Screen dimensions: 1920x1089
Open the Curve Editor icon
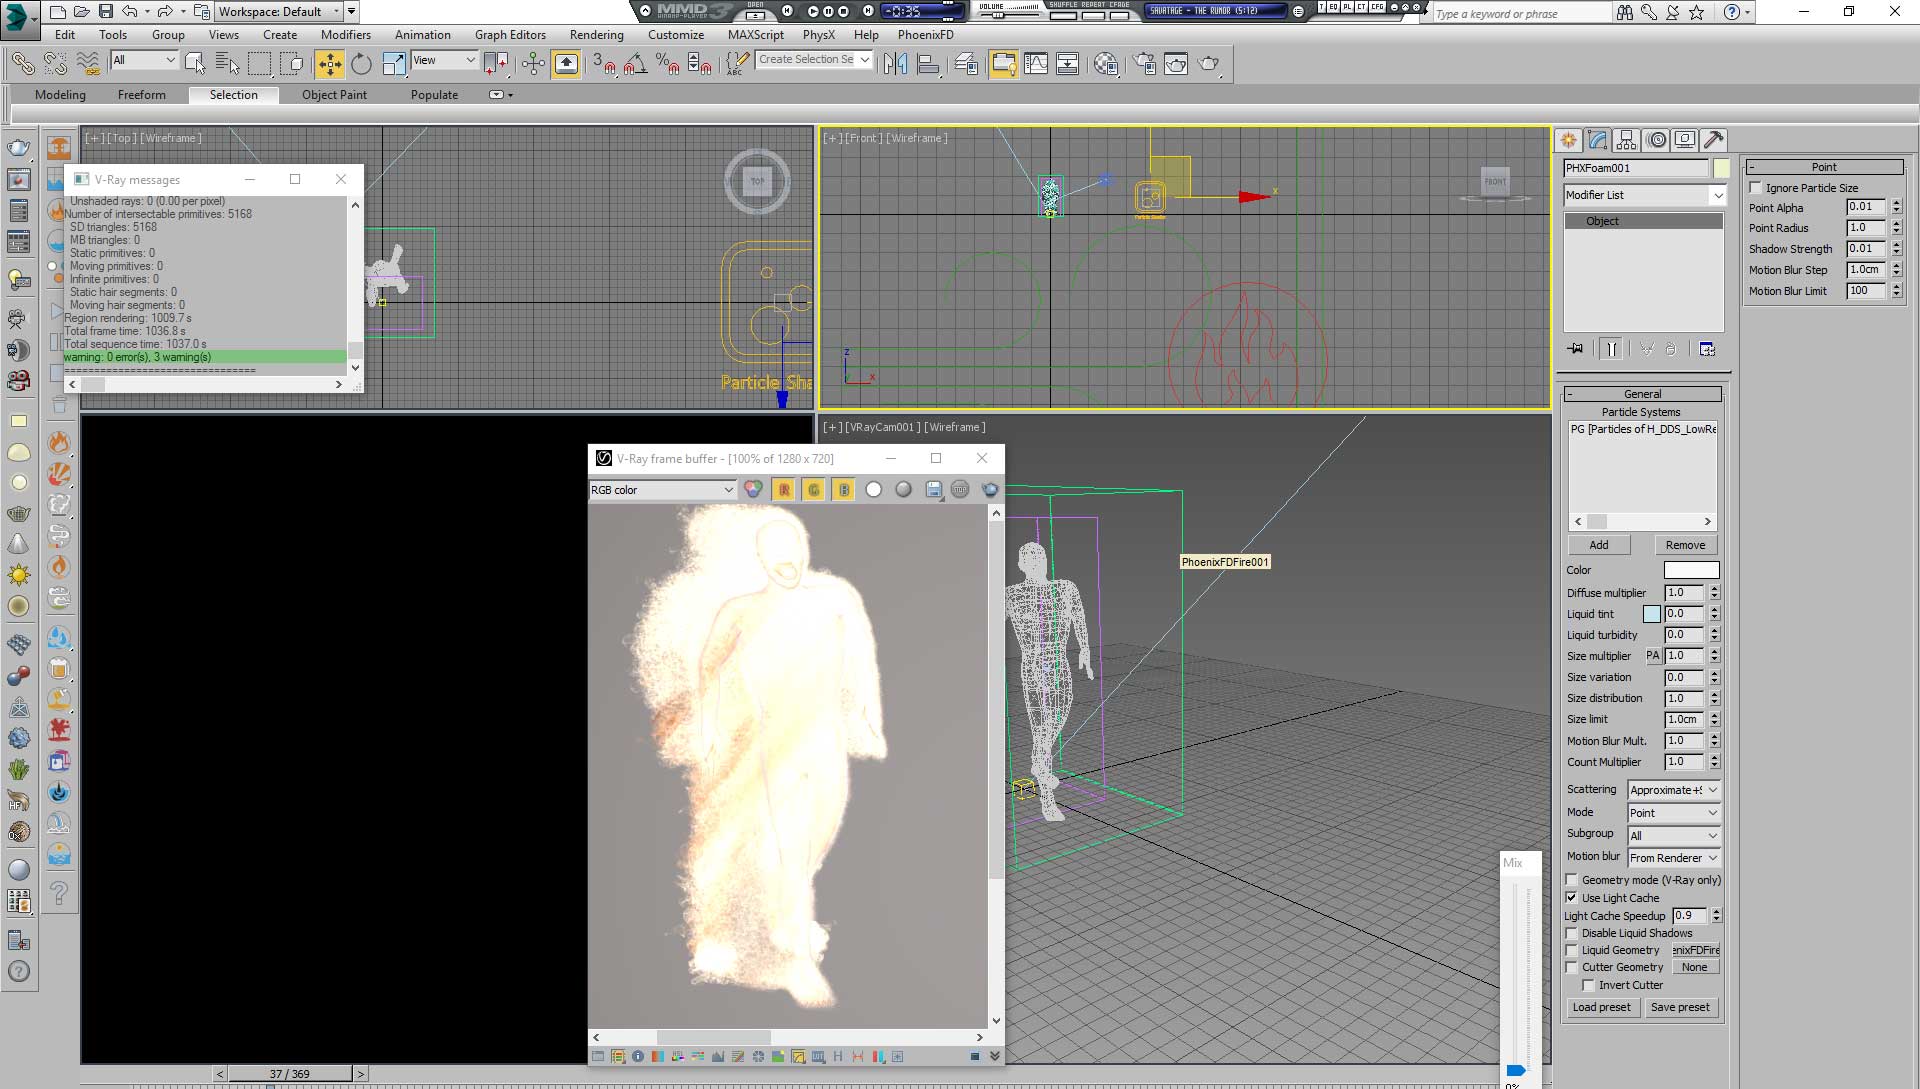pyautogui.click(x=1036, y=64)
